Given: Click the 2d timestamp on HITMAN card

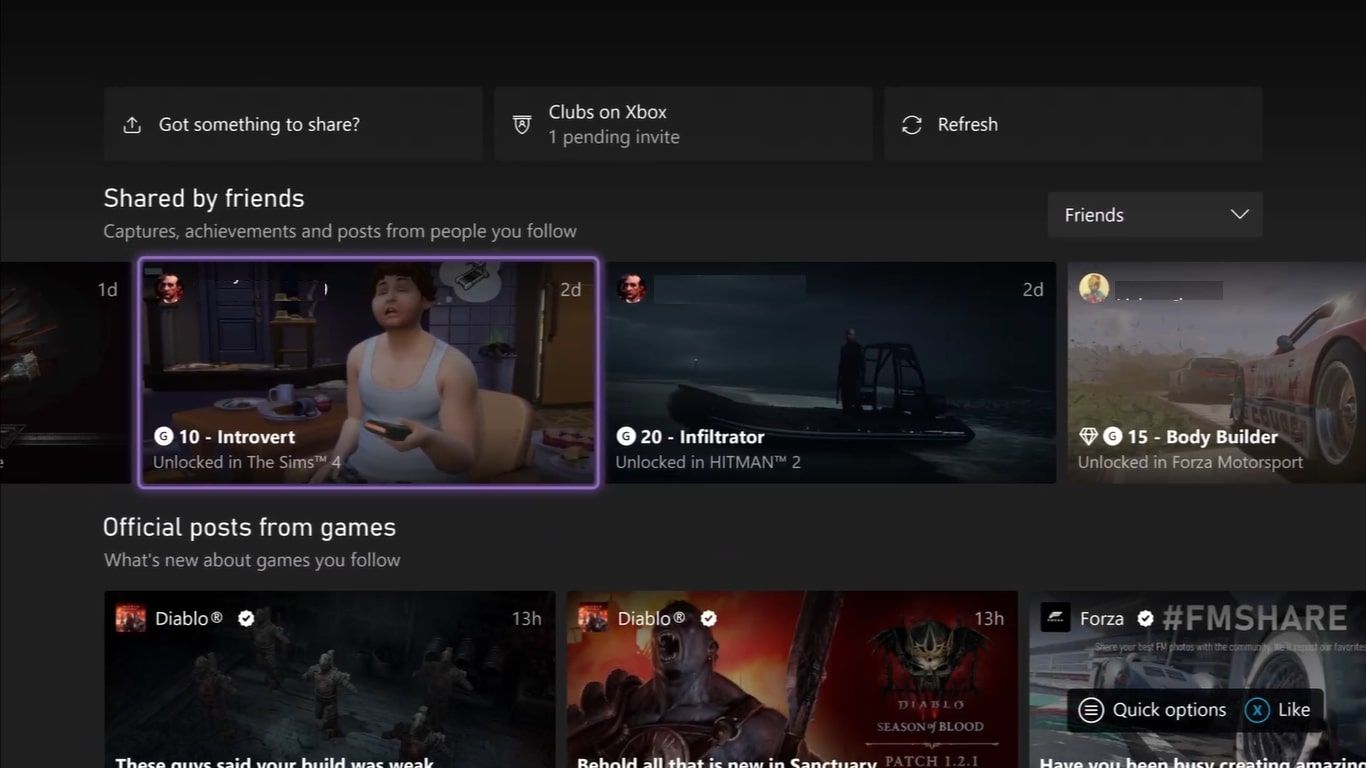Looking at the screenshot, I should click(1033, 289).
